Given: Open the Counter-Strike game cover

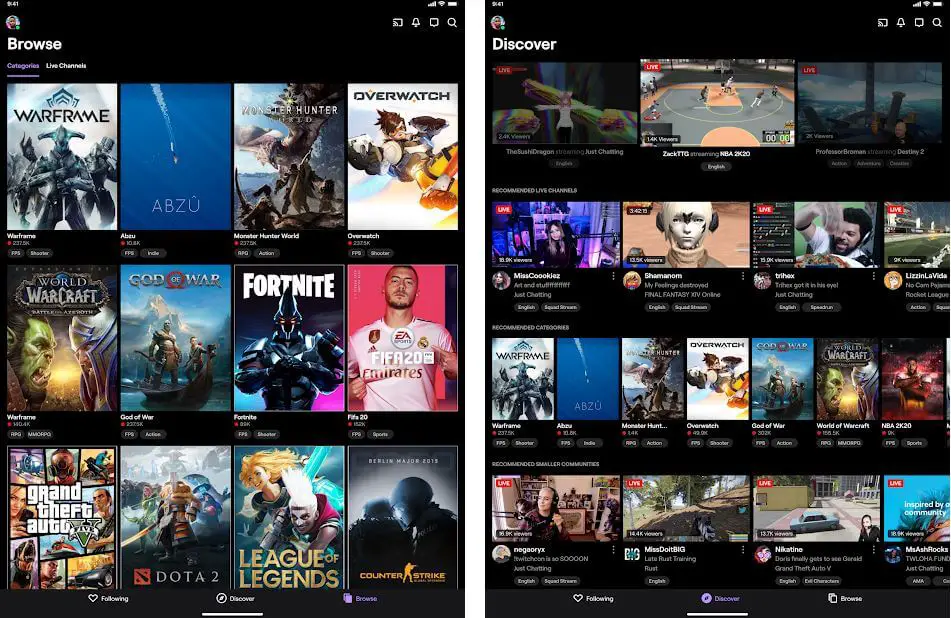Looking at the screenshot, I should (403, 517).
